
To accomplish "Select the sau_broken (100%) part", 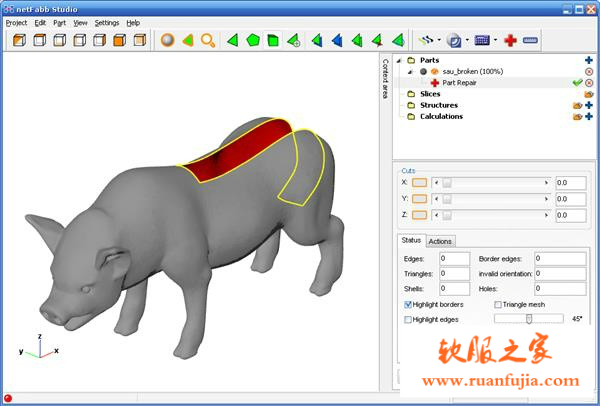I will click(x=473, y=72).
